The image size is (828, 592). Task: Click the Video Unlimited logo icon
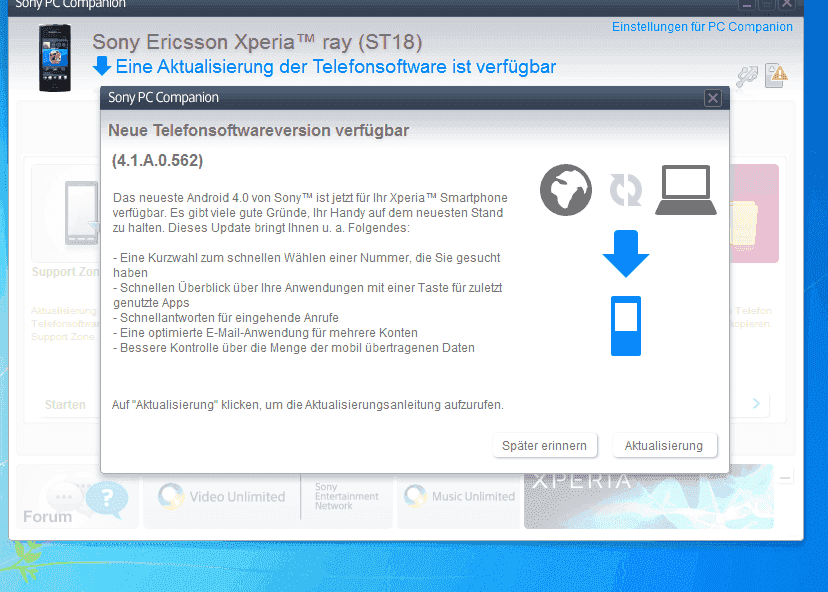coord(171,496)
